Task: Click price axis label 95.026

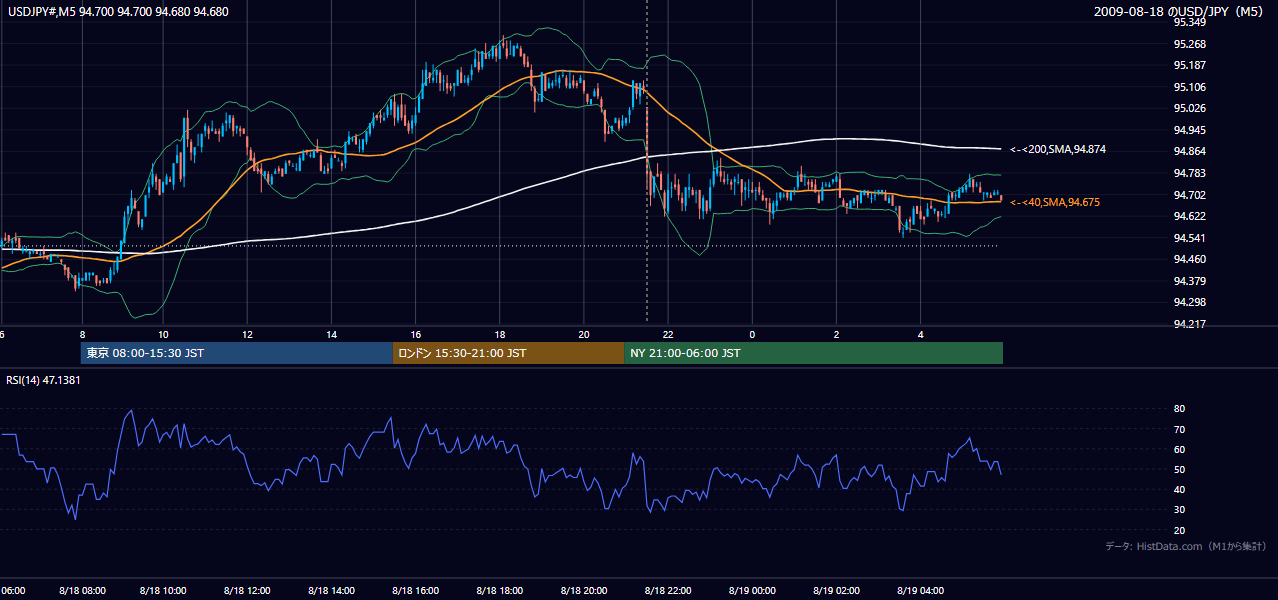Action: pyautogui.click(x=1189, y=108)
